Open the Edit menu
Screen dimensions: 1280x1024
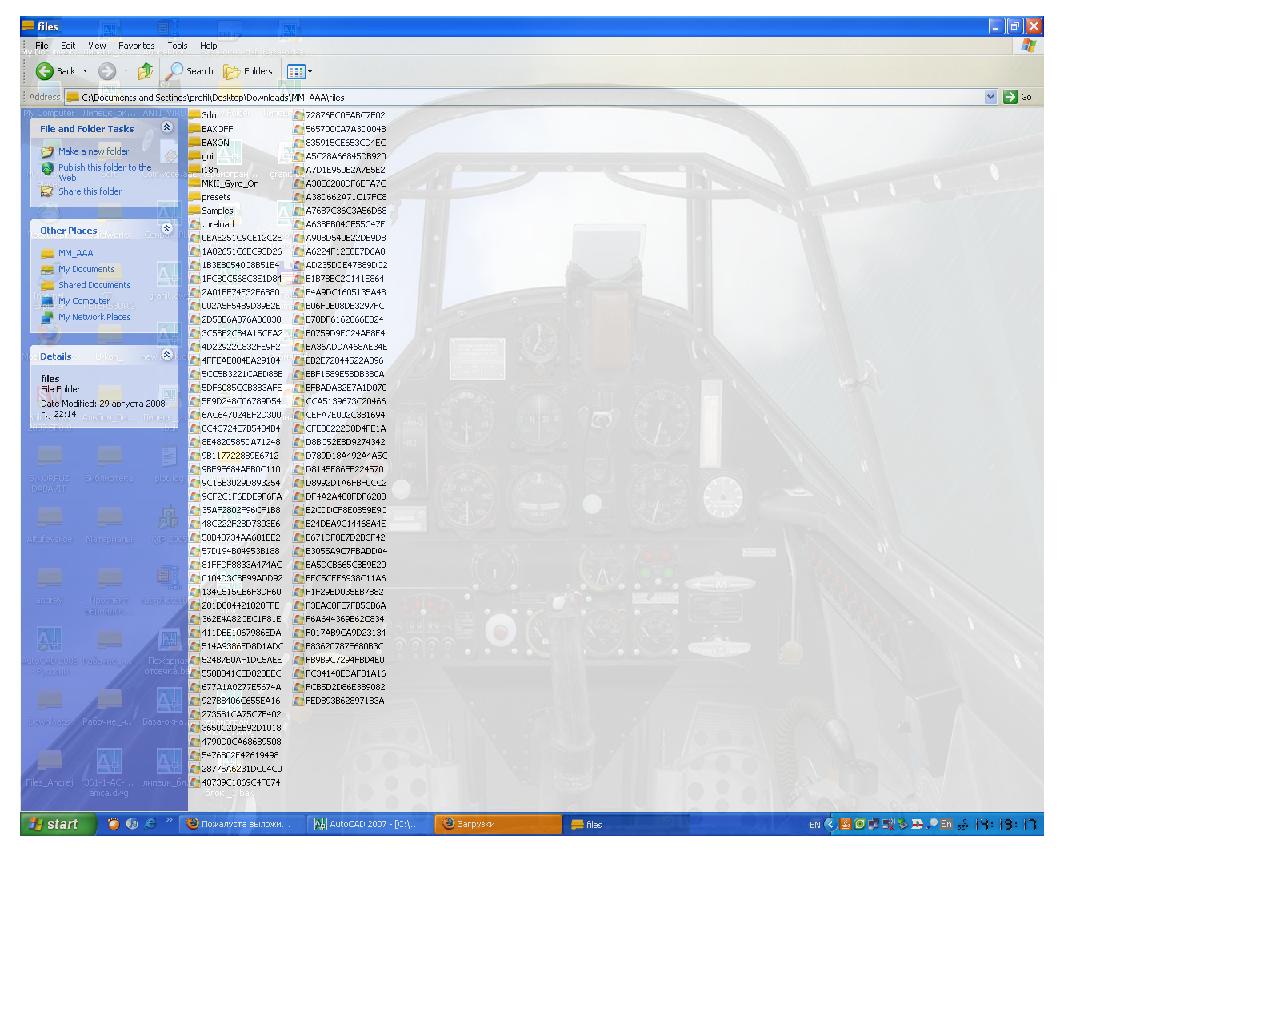[x=68, y=45]
